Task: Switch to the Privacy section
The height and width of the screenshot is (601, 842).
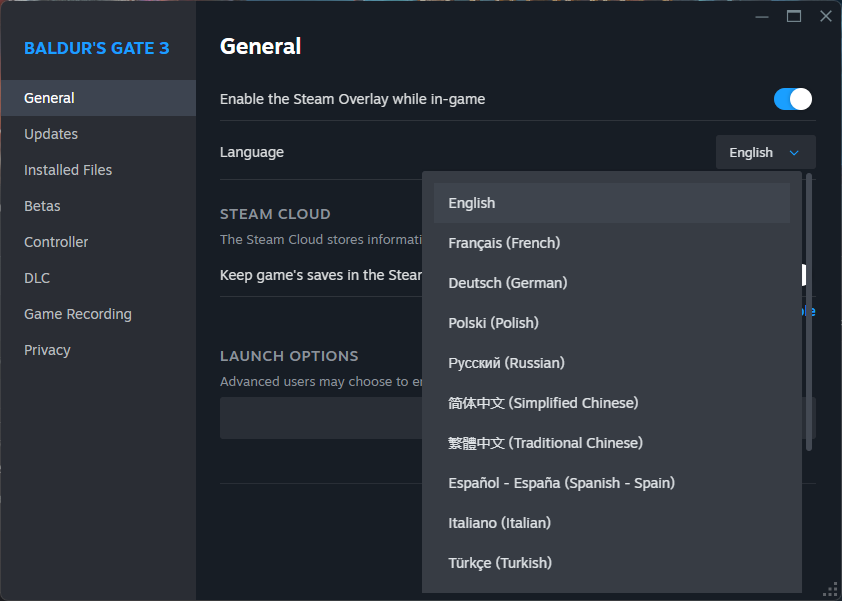Action: pyautogui.click(x=98, y=350)
